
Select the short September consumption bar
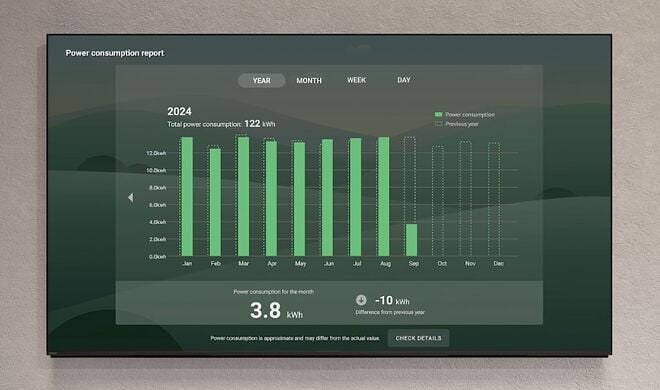point(412,240)
